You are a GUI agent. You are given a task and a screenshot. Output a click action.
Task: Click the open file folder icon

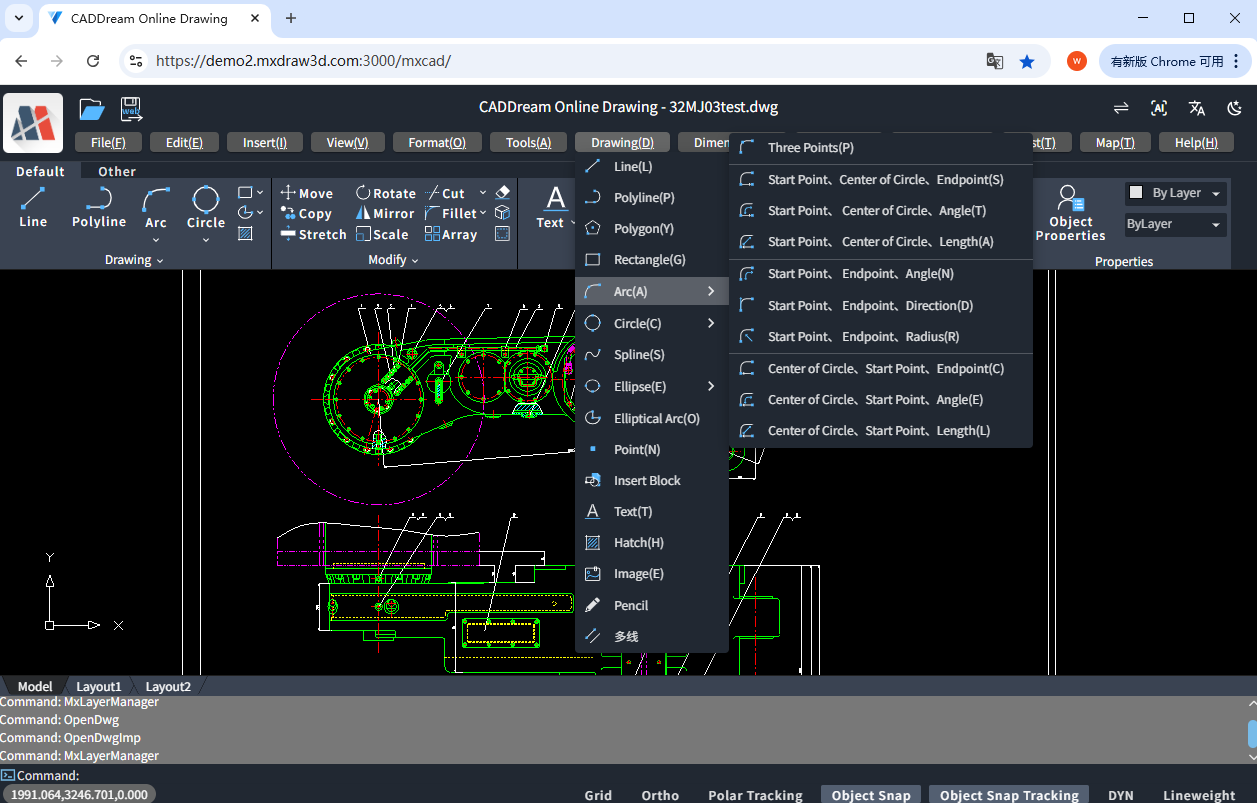pyautogui.click(x=92, y=109)
